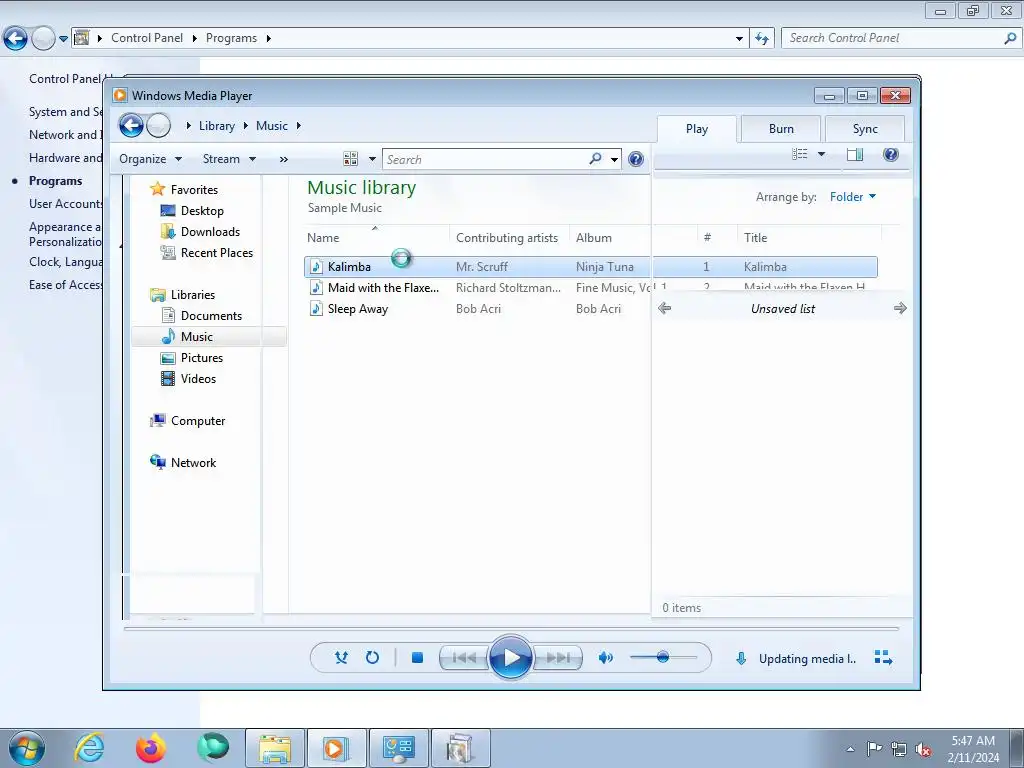The image size is (1024, 768).
Task: Select Libraries in the navigation tree
Action: coord(193,295)
